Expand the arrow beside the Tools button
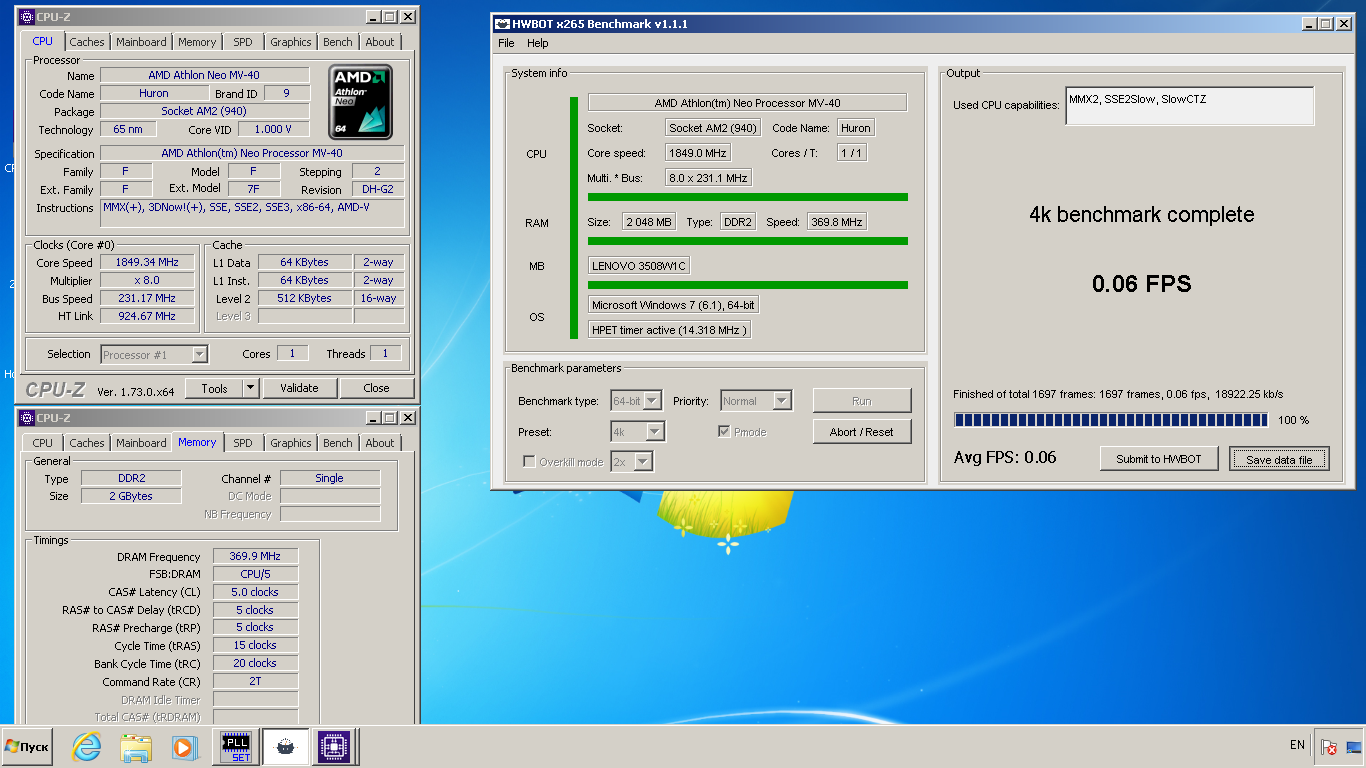 pos(250,388)
